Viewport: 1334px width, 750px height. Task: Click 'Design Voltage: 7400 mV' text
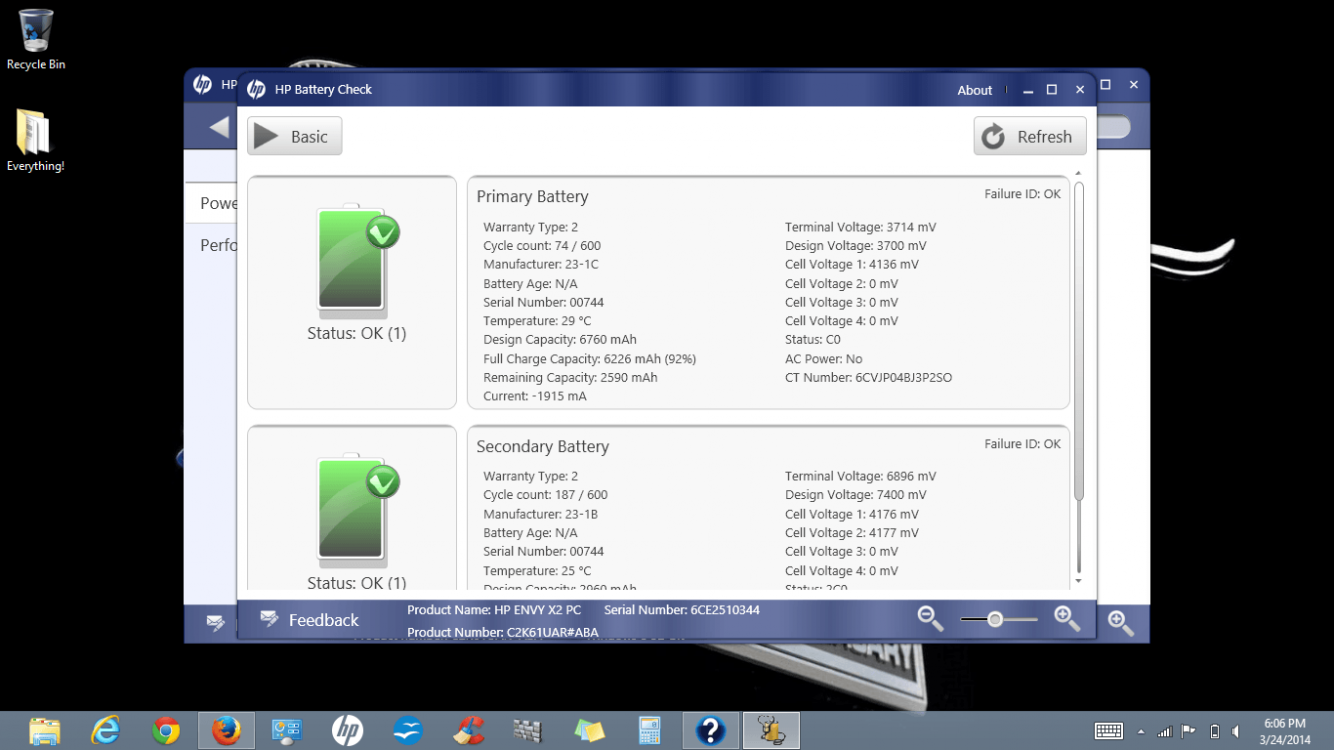856,495
